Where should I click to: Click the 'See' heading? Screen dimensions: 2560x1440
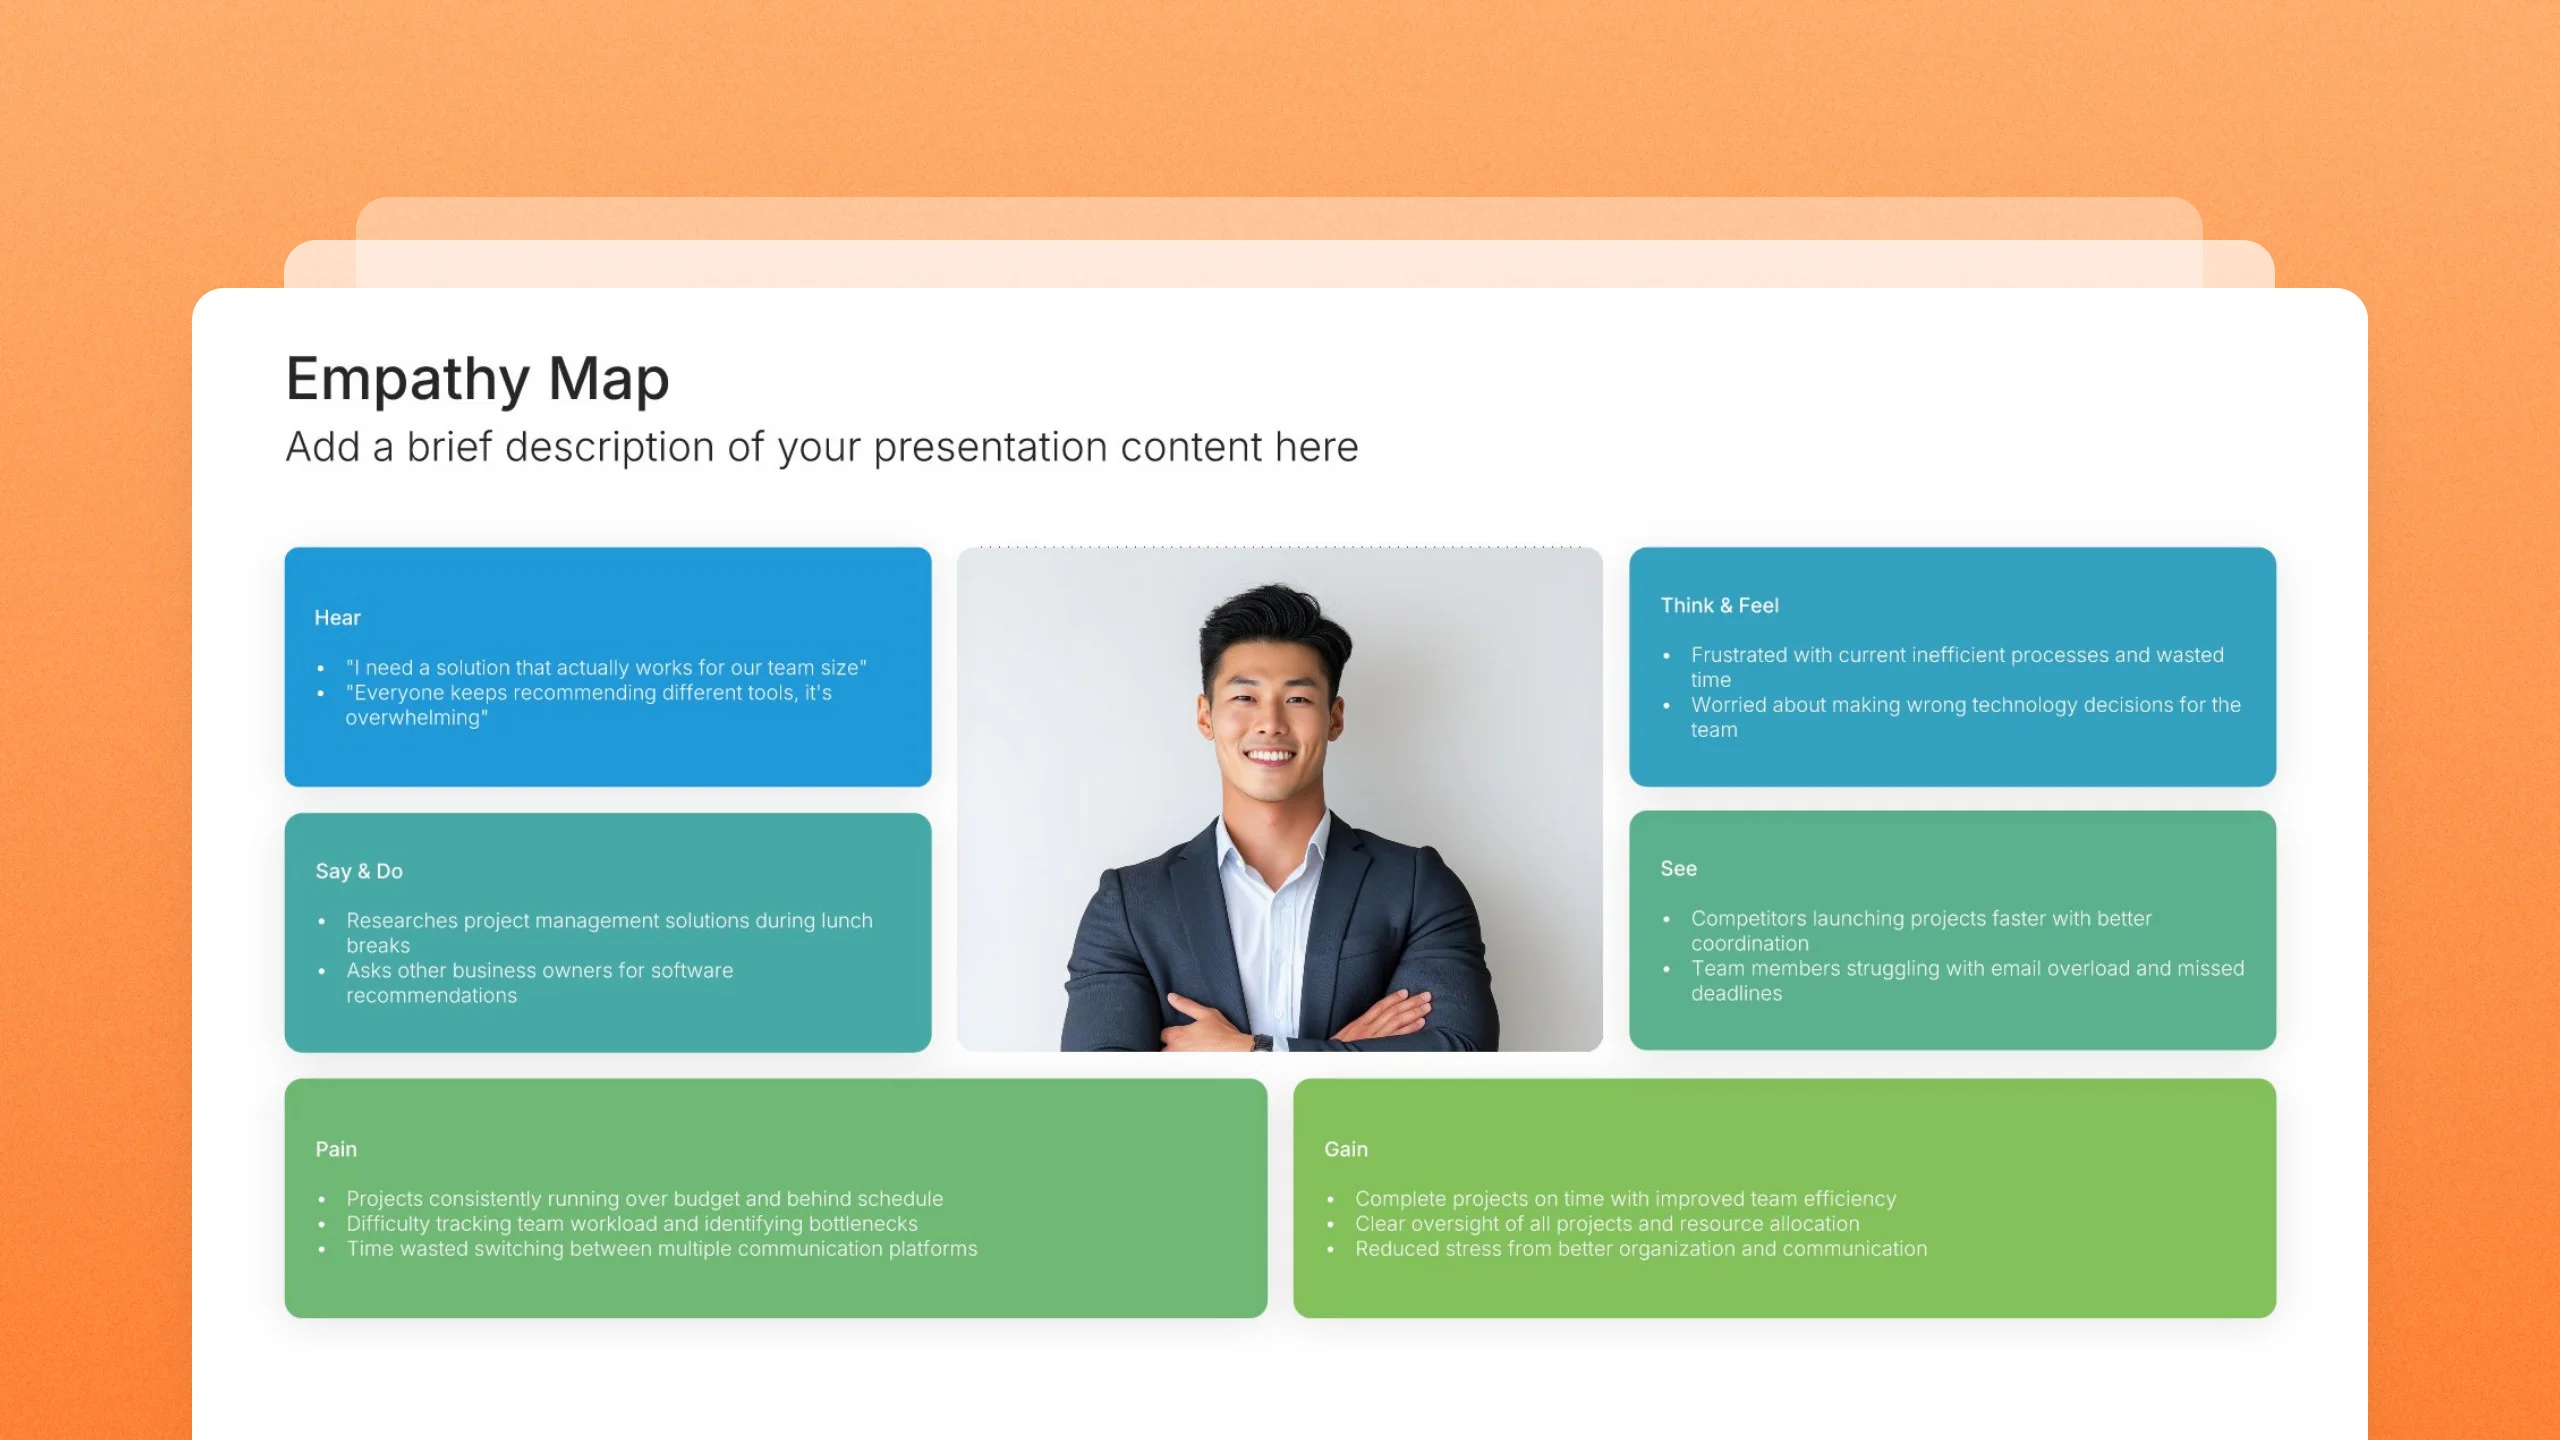1678,868
